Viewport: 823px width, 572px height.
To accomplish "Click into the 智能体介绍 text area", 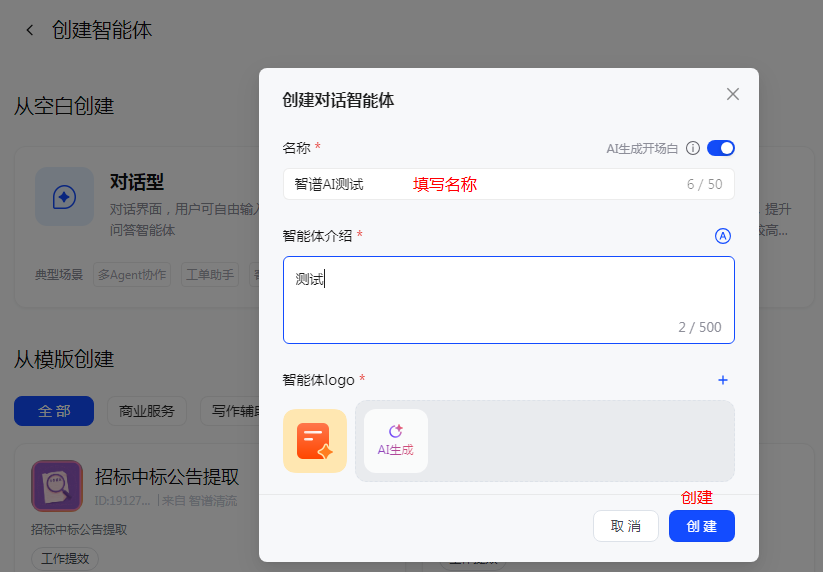I will [x=508, y=300].
